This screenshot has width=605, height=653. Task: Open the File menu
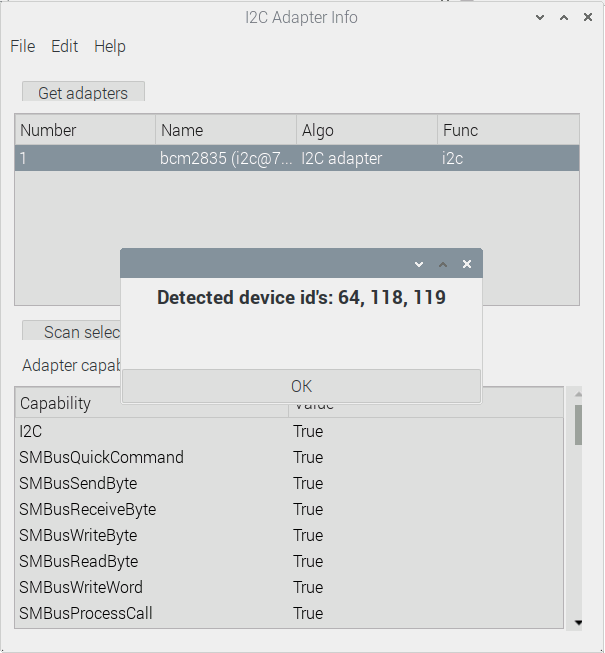(22, 46)
